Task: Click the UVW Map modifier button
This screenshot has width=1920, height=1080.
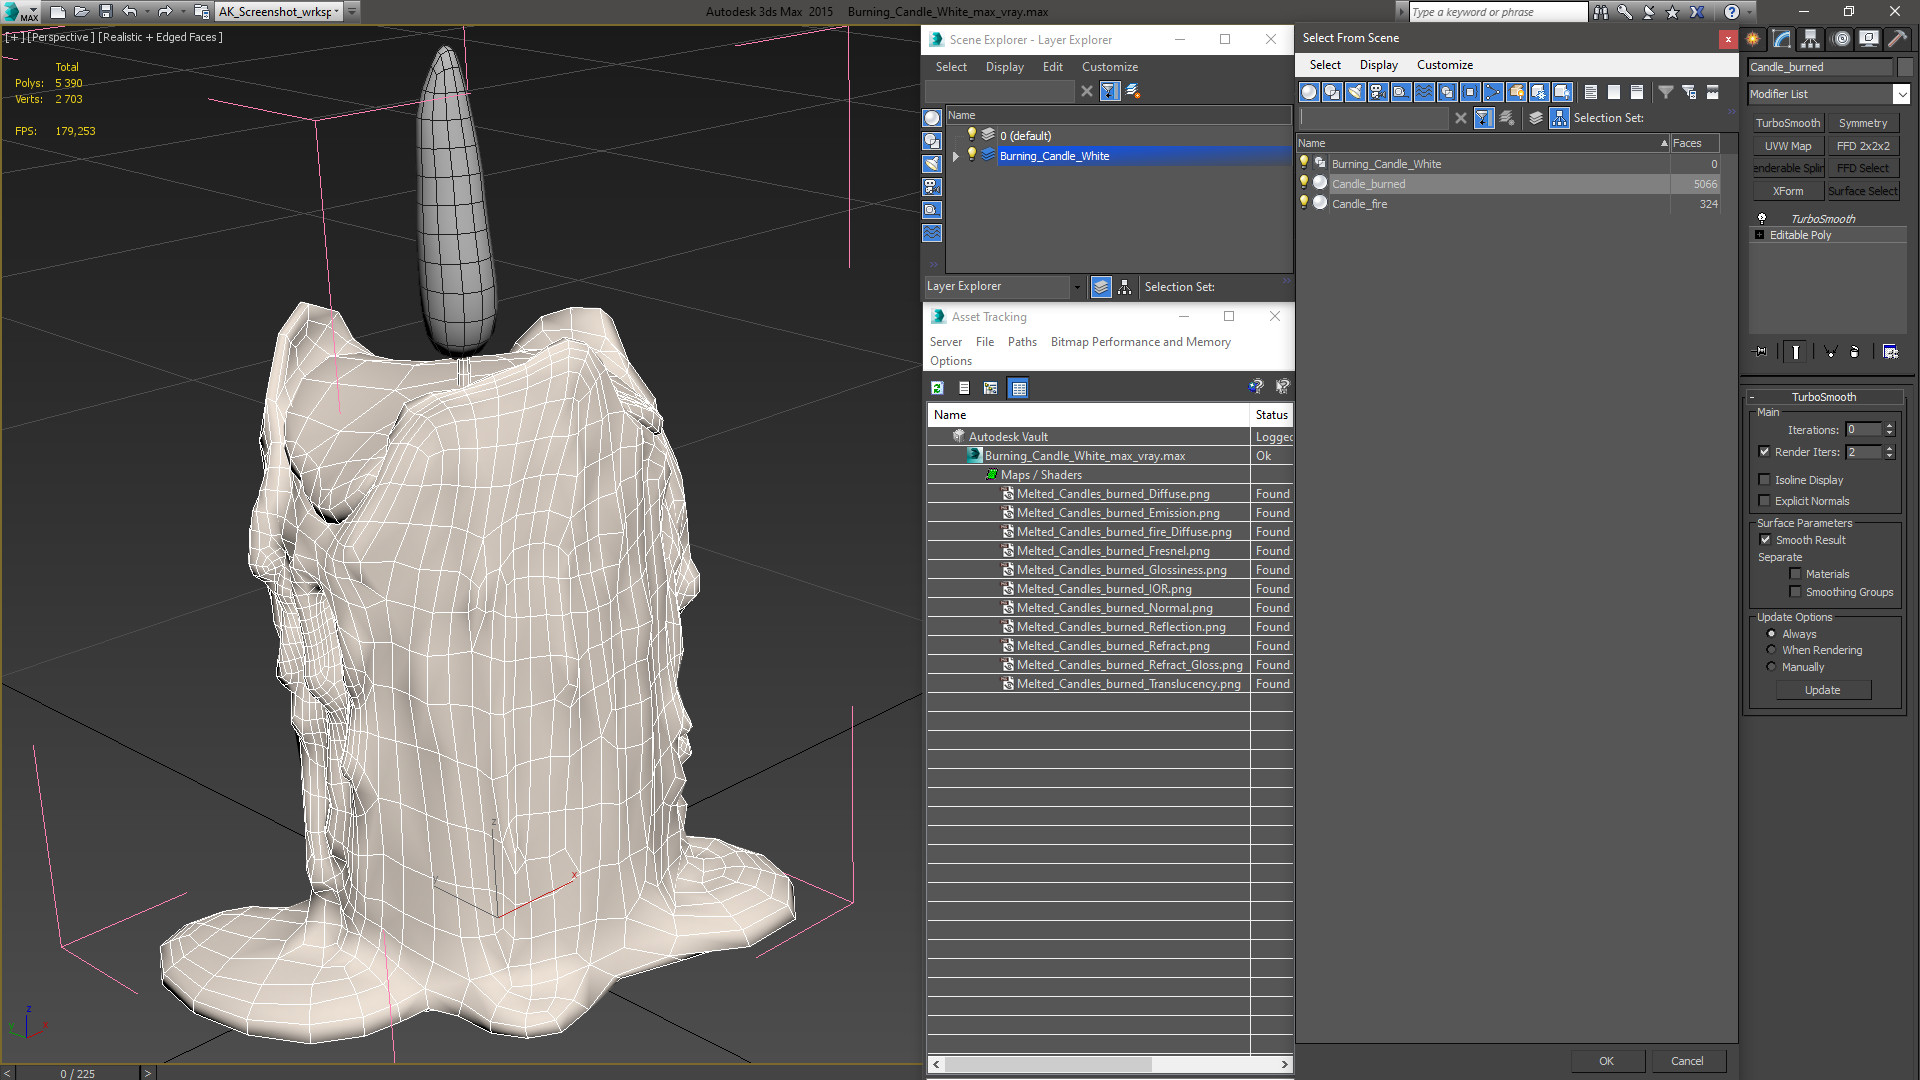Action: [x=1788, y=146]
